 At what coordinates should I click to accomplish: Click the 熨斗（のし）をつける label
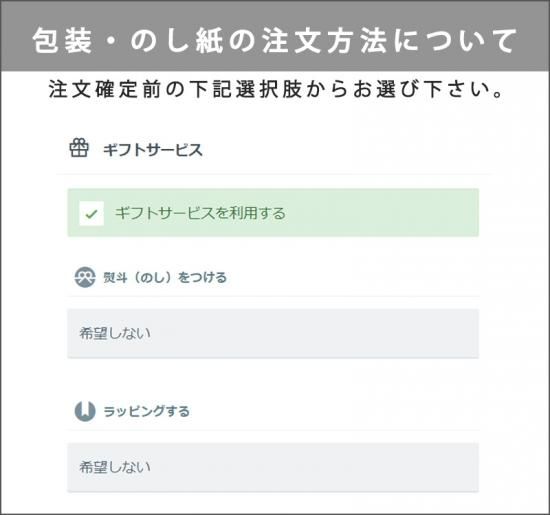pyautogui.click(x=165, y=277)
